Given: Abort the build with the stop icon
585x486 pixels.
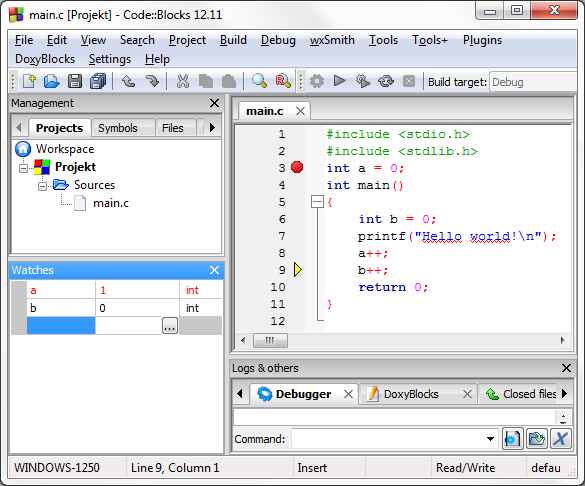Looking at the screenshot, I should 409,81.
